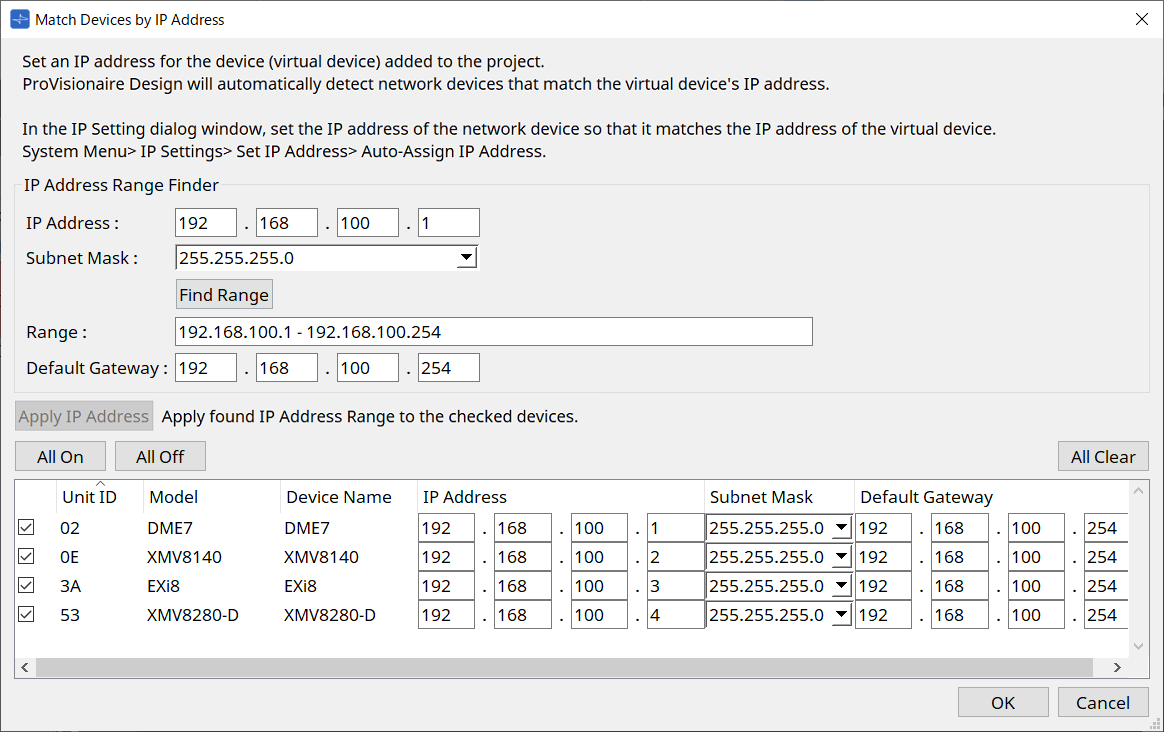Uncheck the EXi8 device checkbox
This screenshot has width=1164, height=732.
pos(26,585)
